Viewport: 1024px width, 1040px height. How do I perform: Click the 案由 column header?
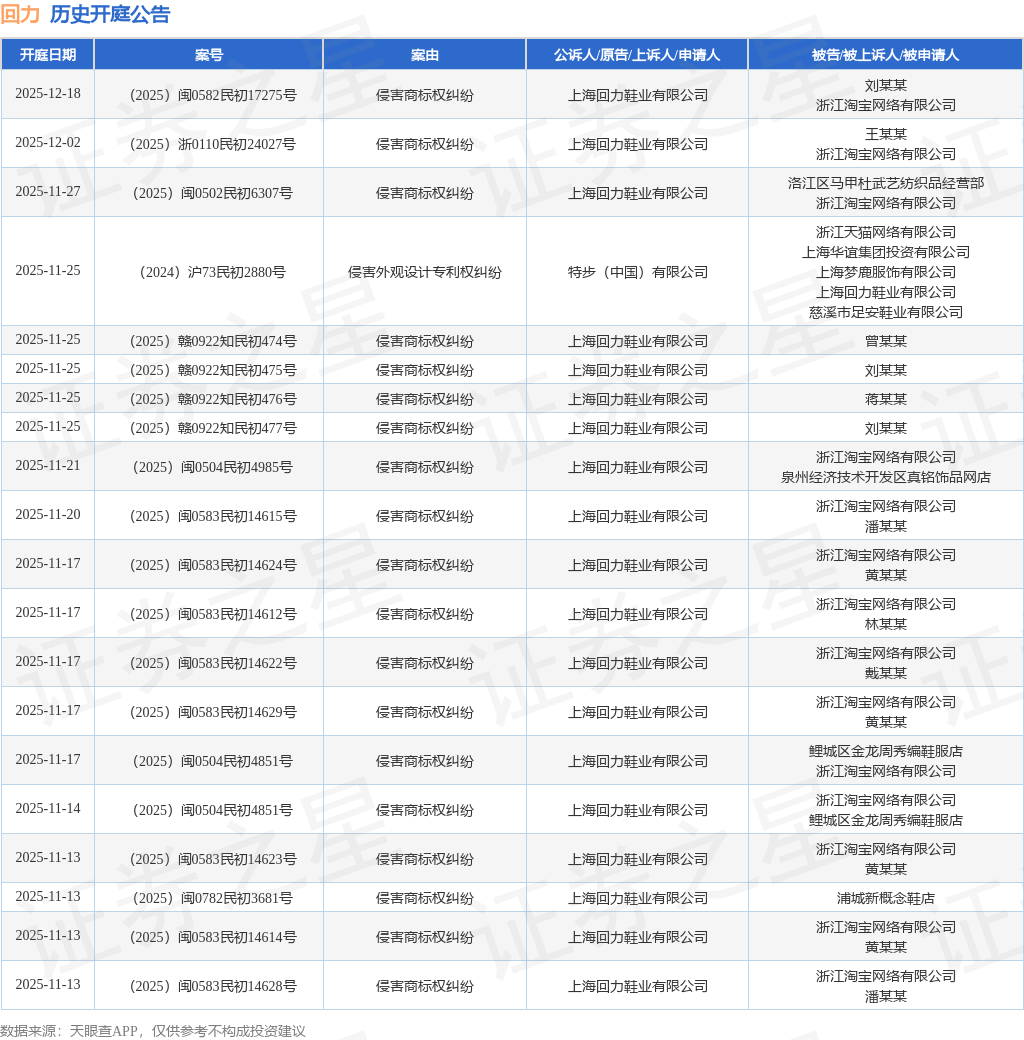(x=424, y=54)
